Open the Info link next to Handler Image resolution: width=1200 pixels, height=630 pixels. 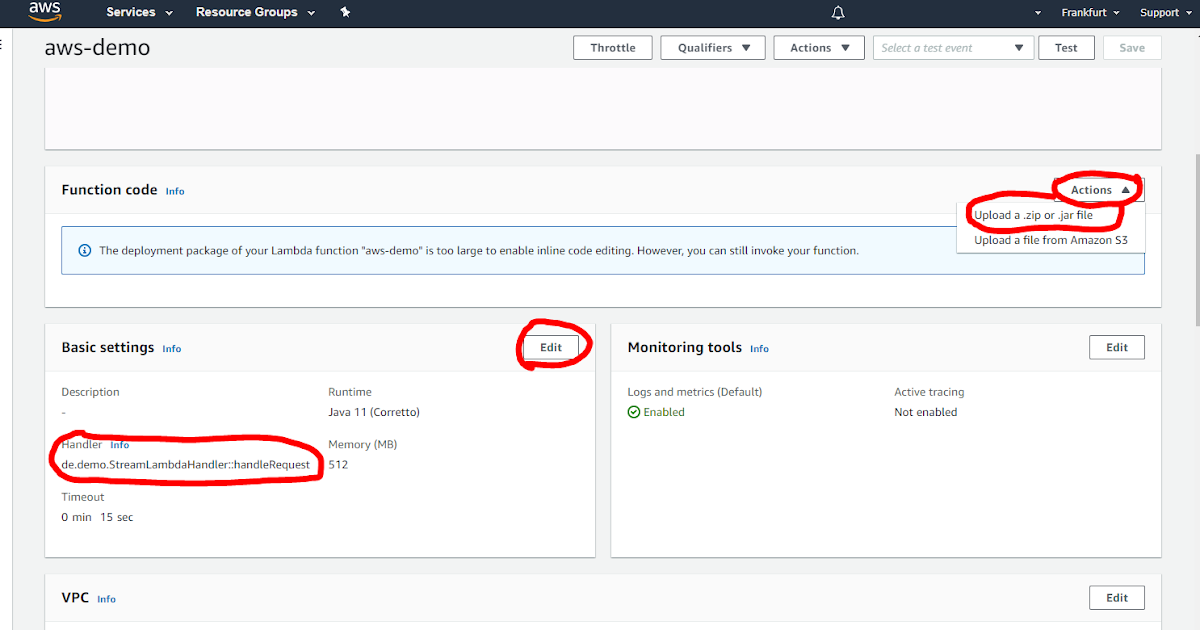[120, 444]
